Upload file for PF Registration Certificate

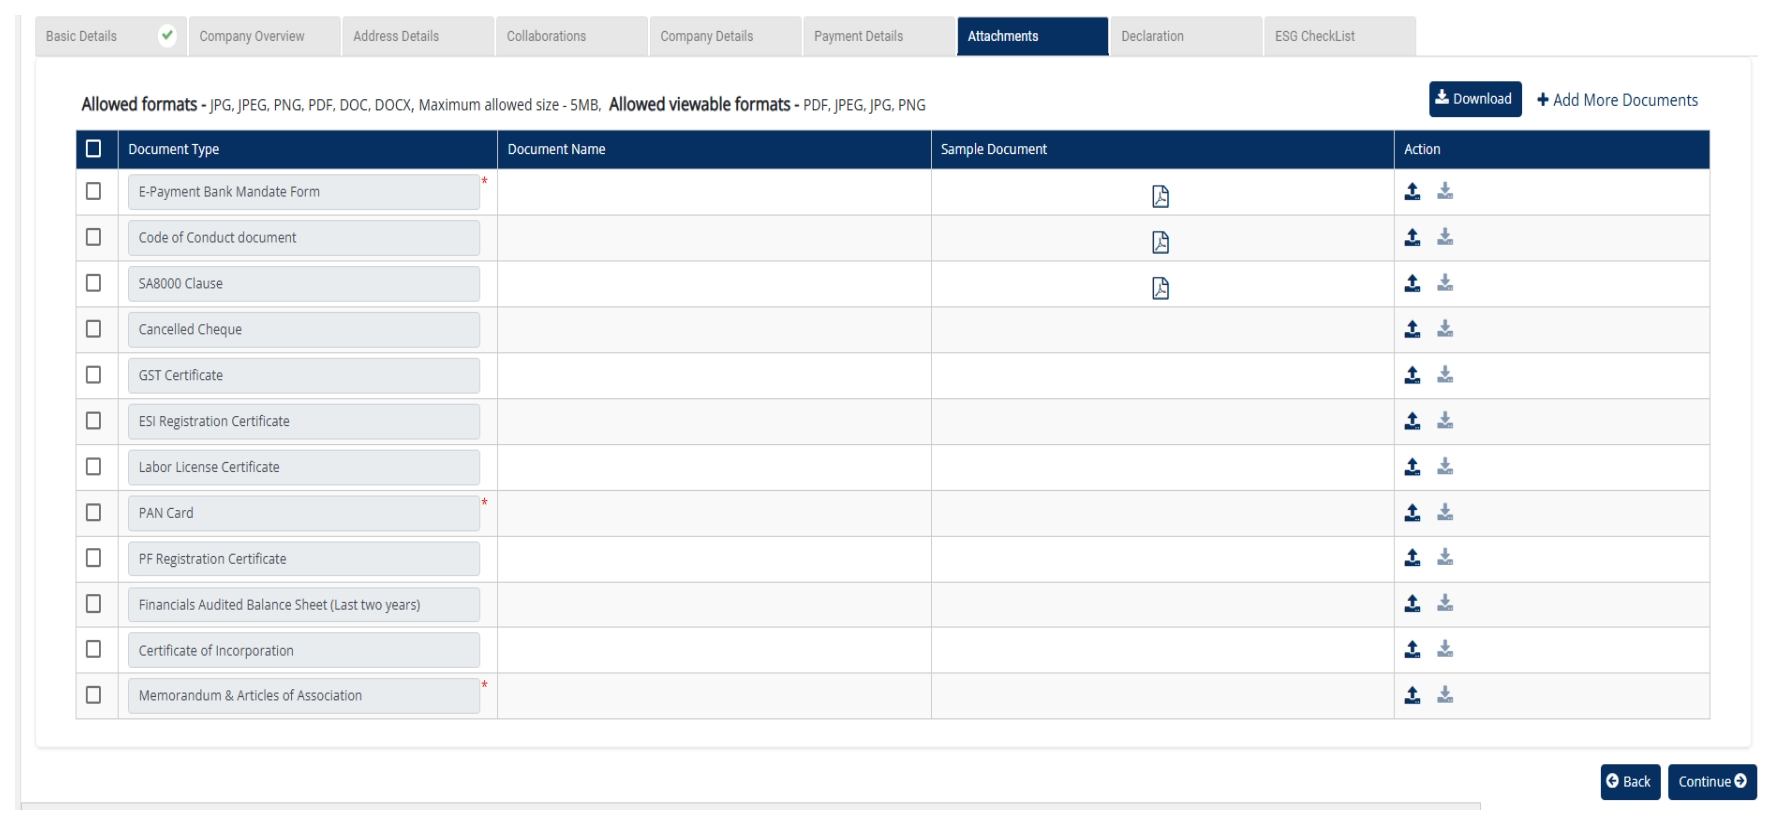[1412, 558]
